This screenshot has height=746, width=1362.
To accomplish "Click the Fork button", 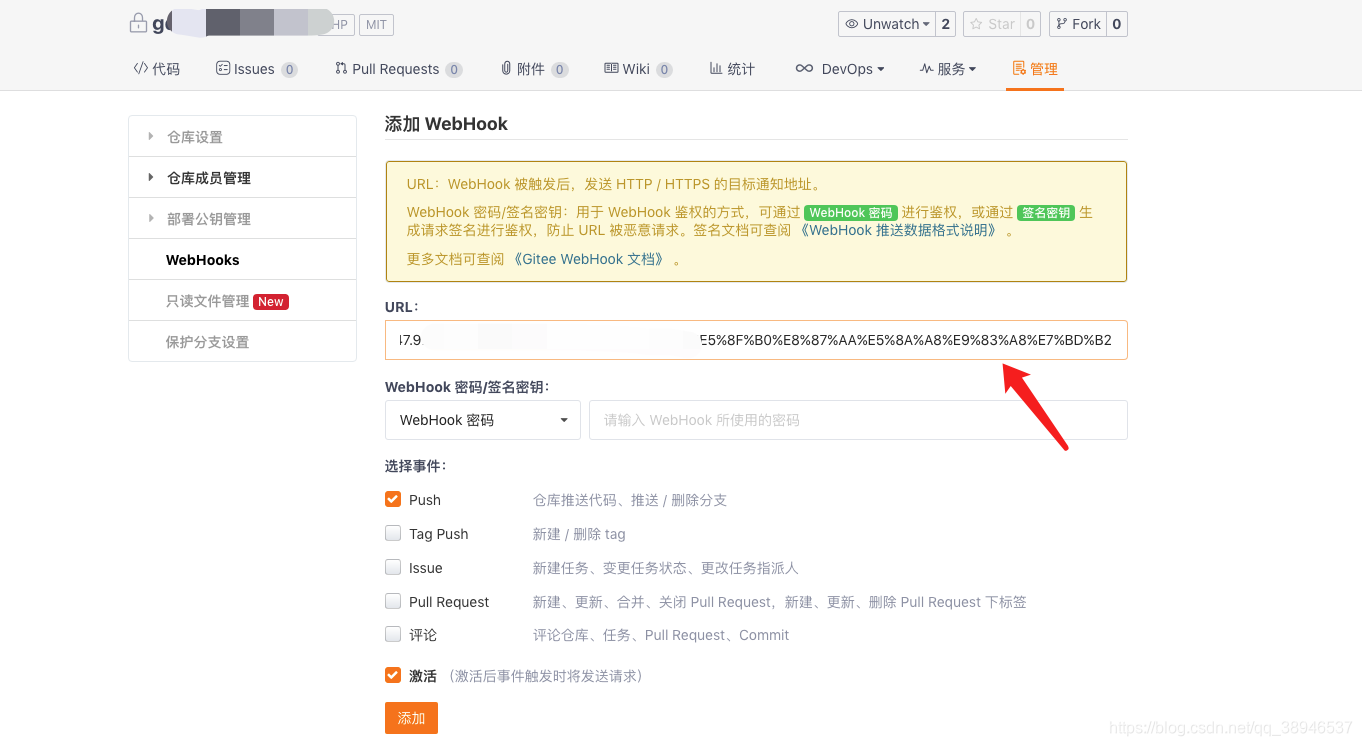I will (x=1078, y=24).
